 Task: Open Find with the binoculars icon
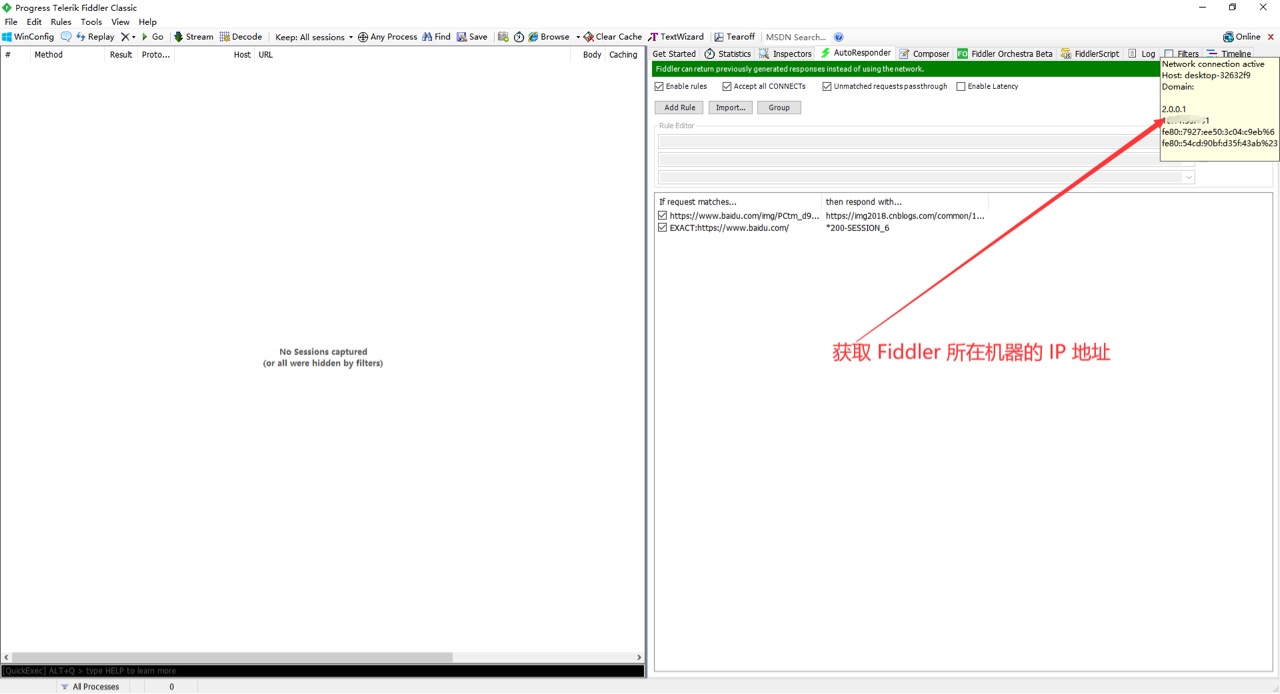click(436, 37)
